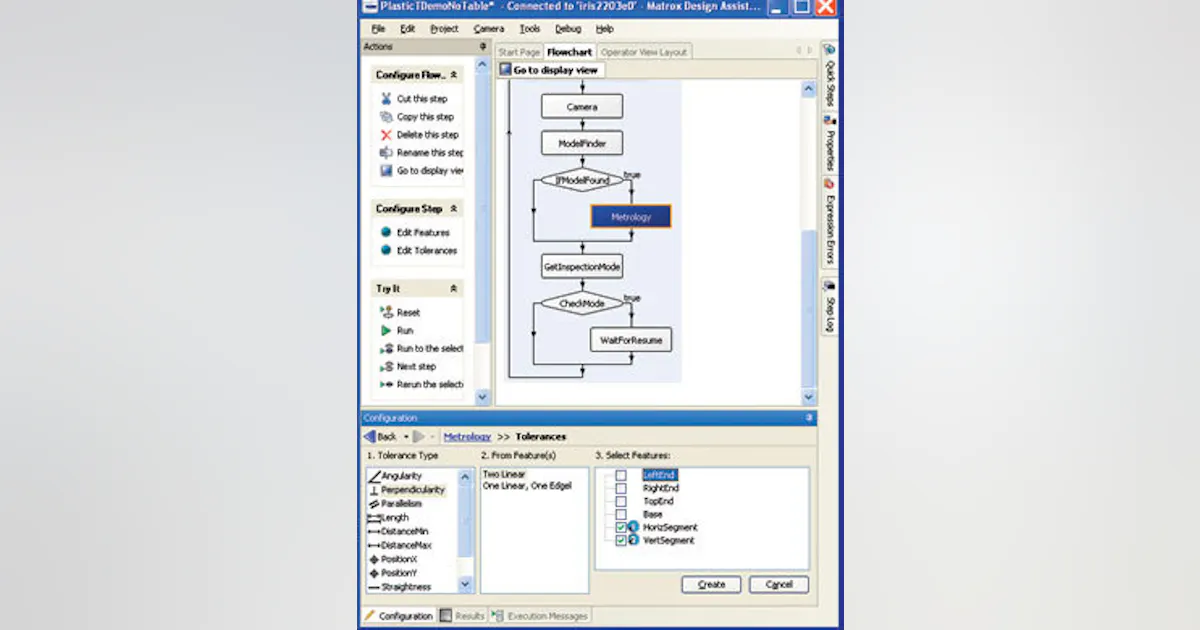Select One Linear, One Edgel option
The image size is (1200, 630).
[x=527, y=487]
